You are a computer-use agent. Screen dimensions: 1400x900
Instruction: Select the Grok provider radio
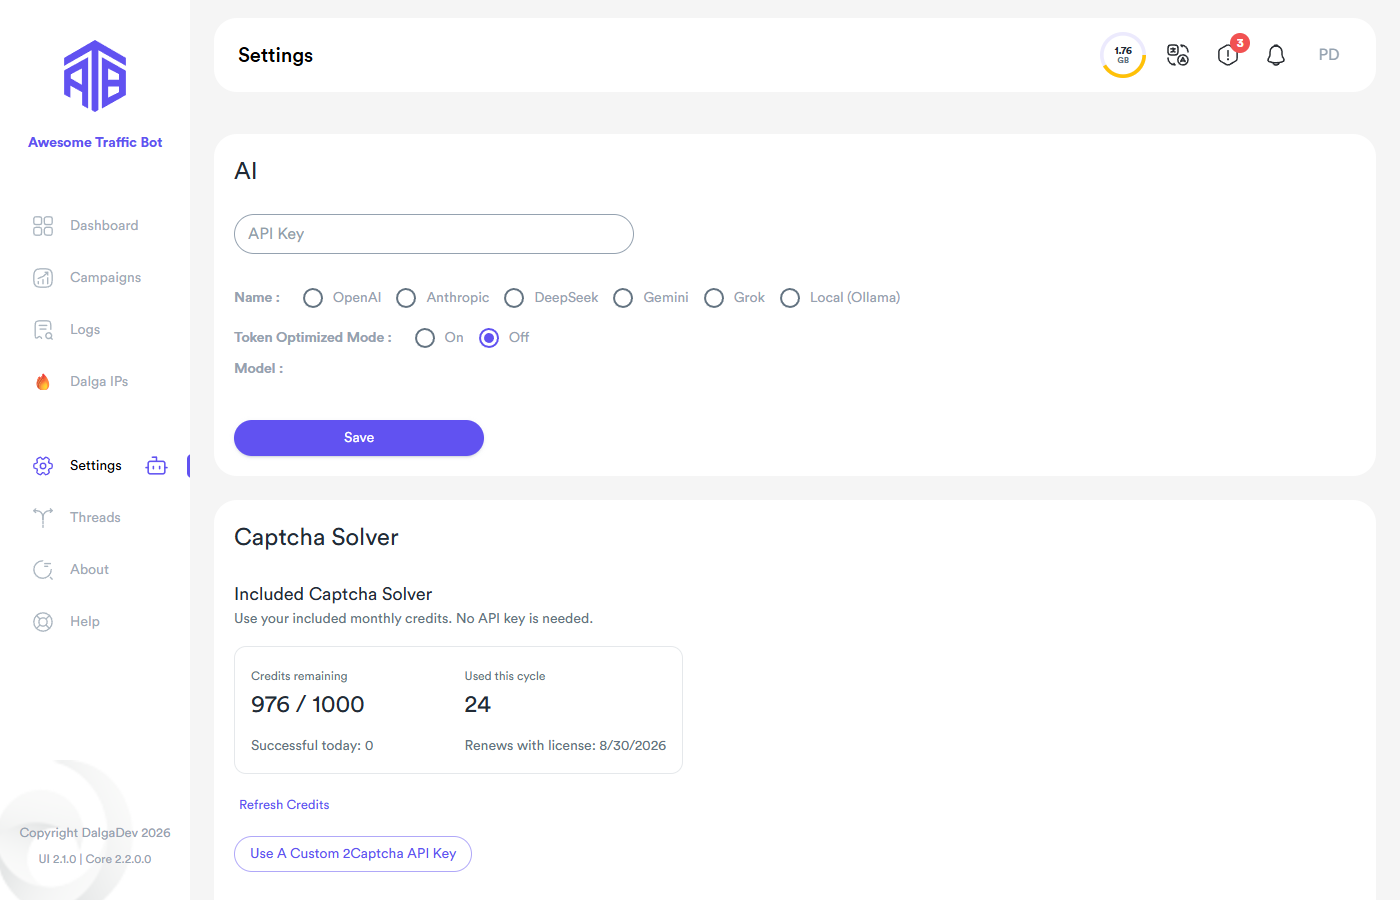pyautogui.click(x=714, y=298)
